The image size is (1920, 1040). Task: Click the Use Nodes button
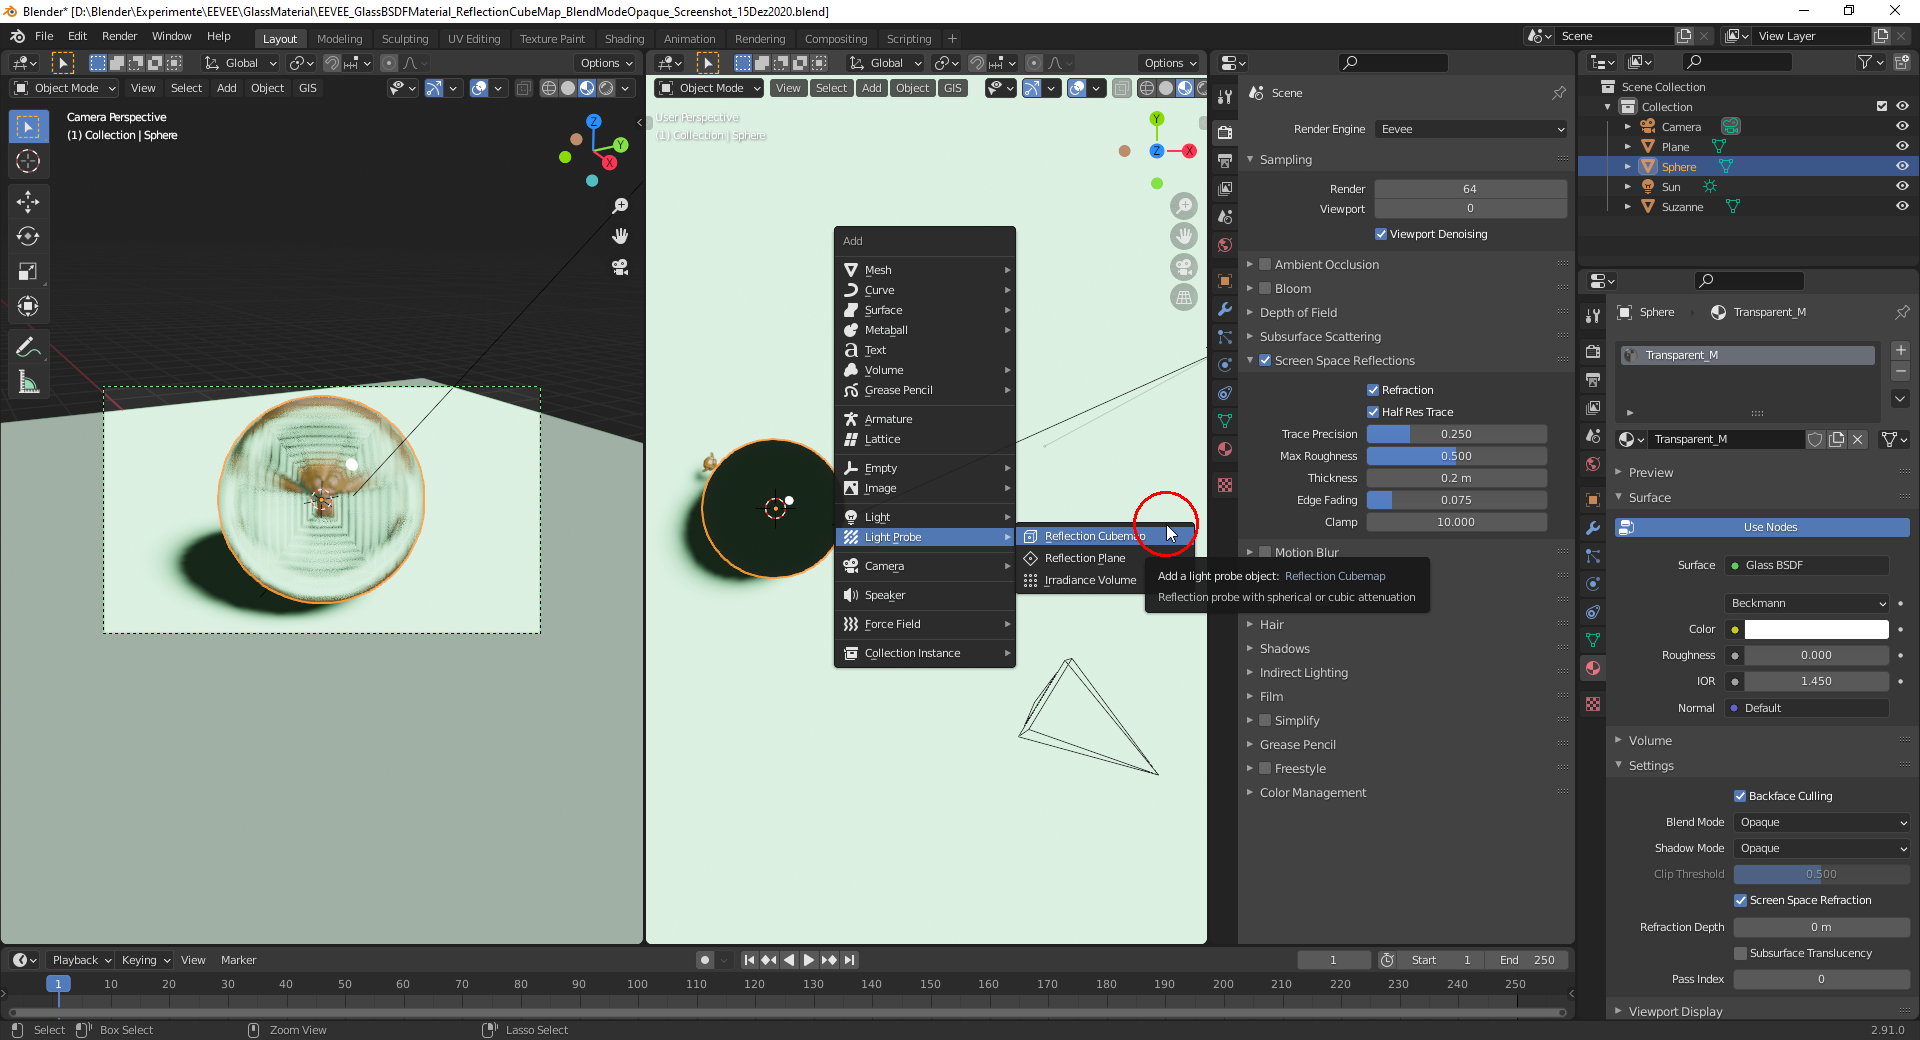tap(1762, 527)
